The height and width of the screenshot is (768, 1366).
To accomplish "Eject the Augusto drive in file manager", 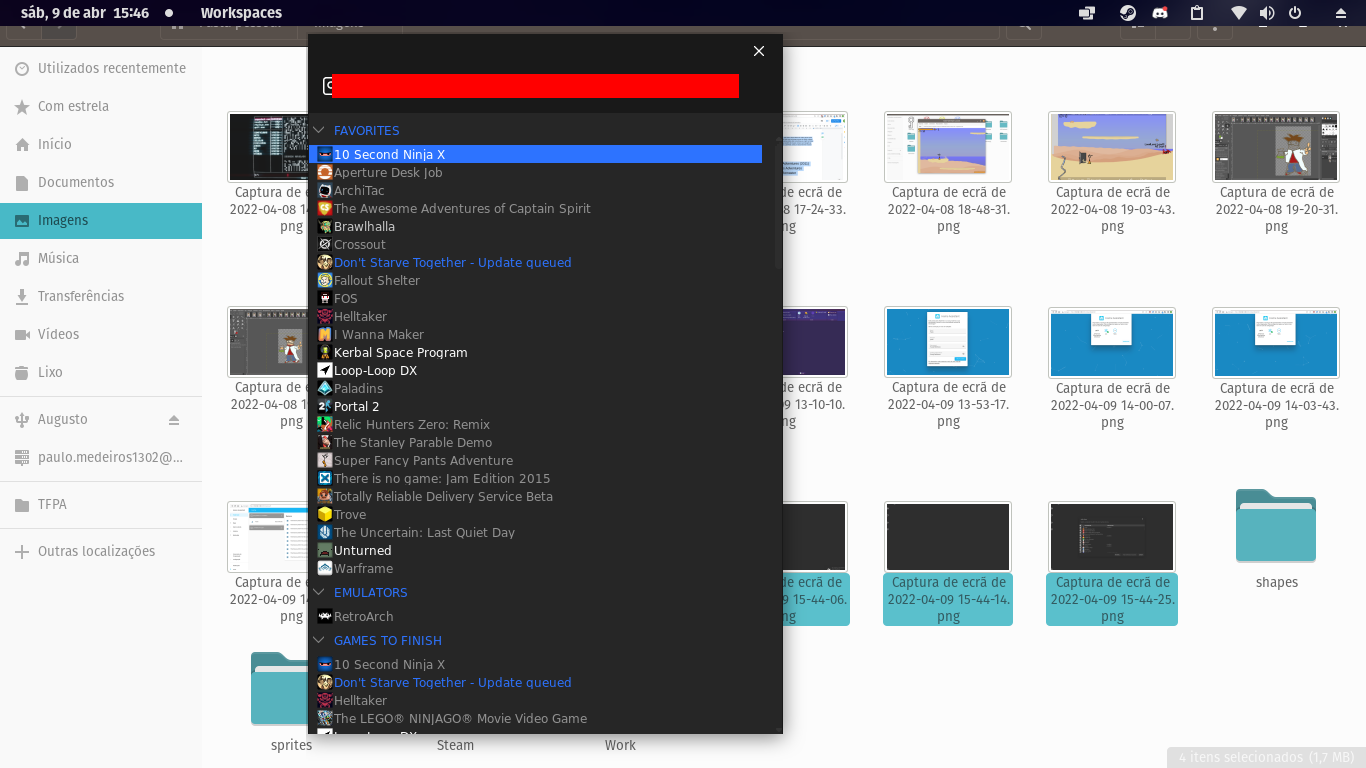I will click(x=174, y=419).
